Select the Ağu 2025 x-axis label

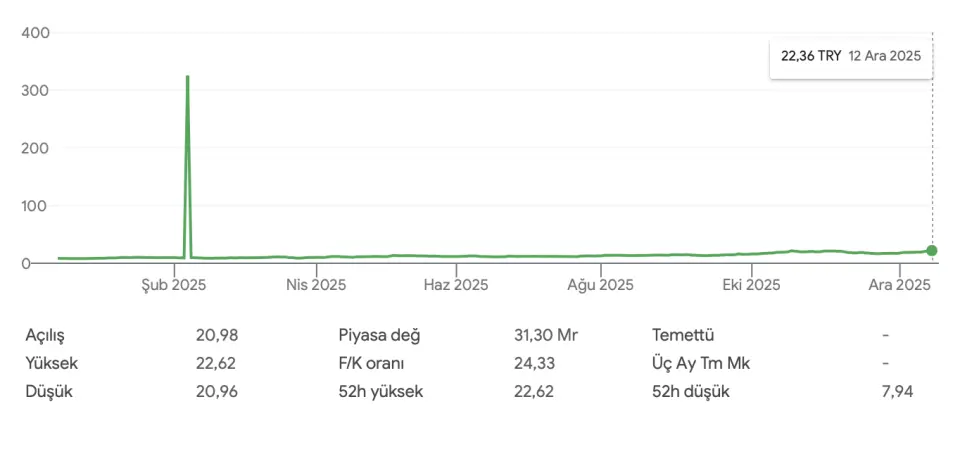point(600,285)
